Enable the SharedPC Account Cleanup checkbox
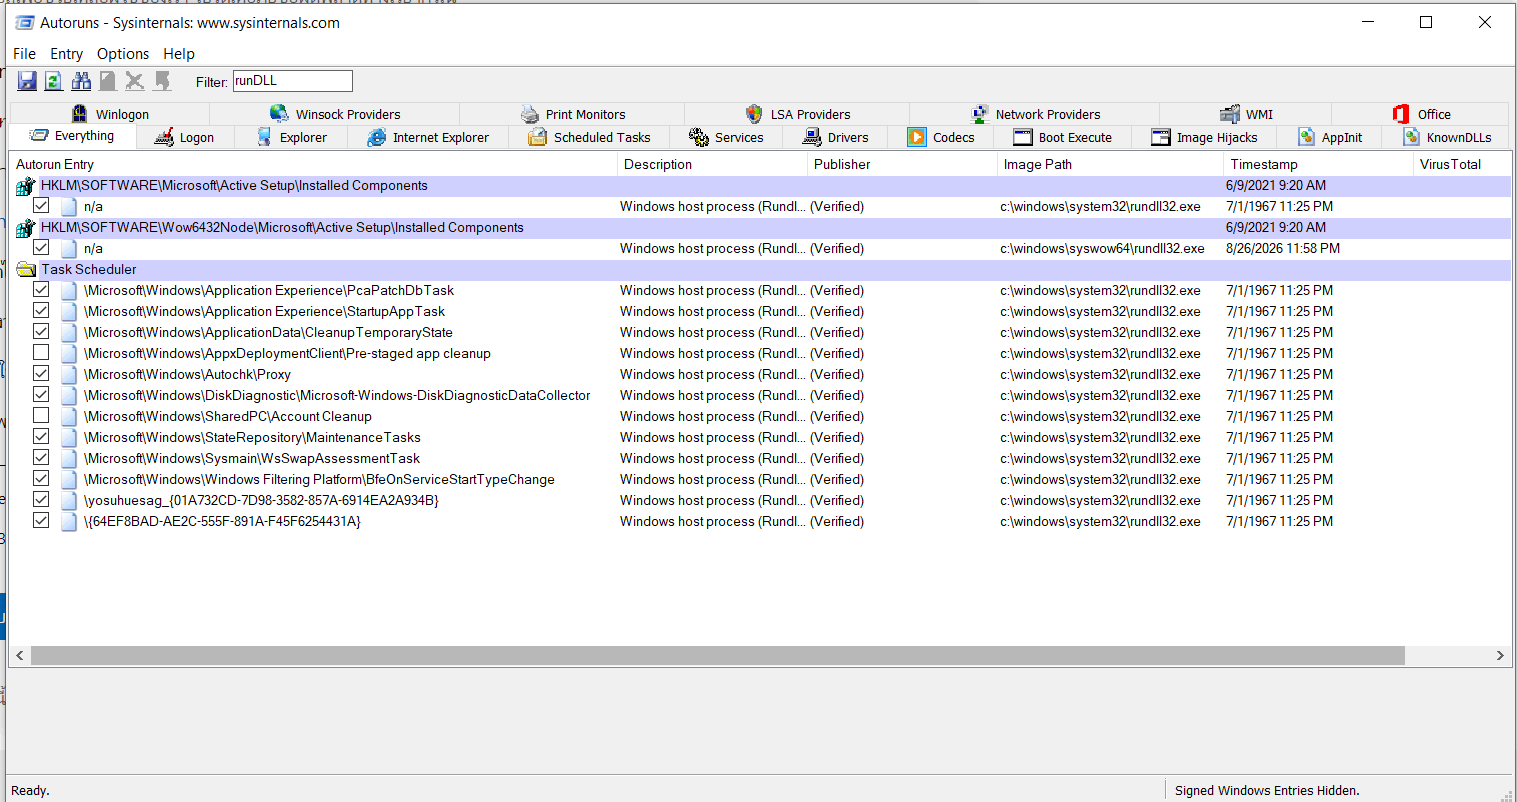Image resolution: width=1517 pixels, height=802 pixels. coord(41,416)
